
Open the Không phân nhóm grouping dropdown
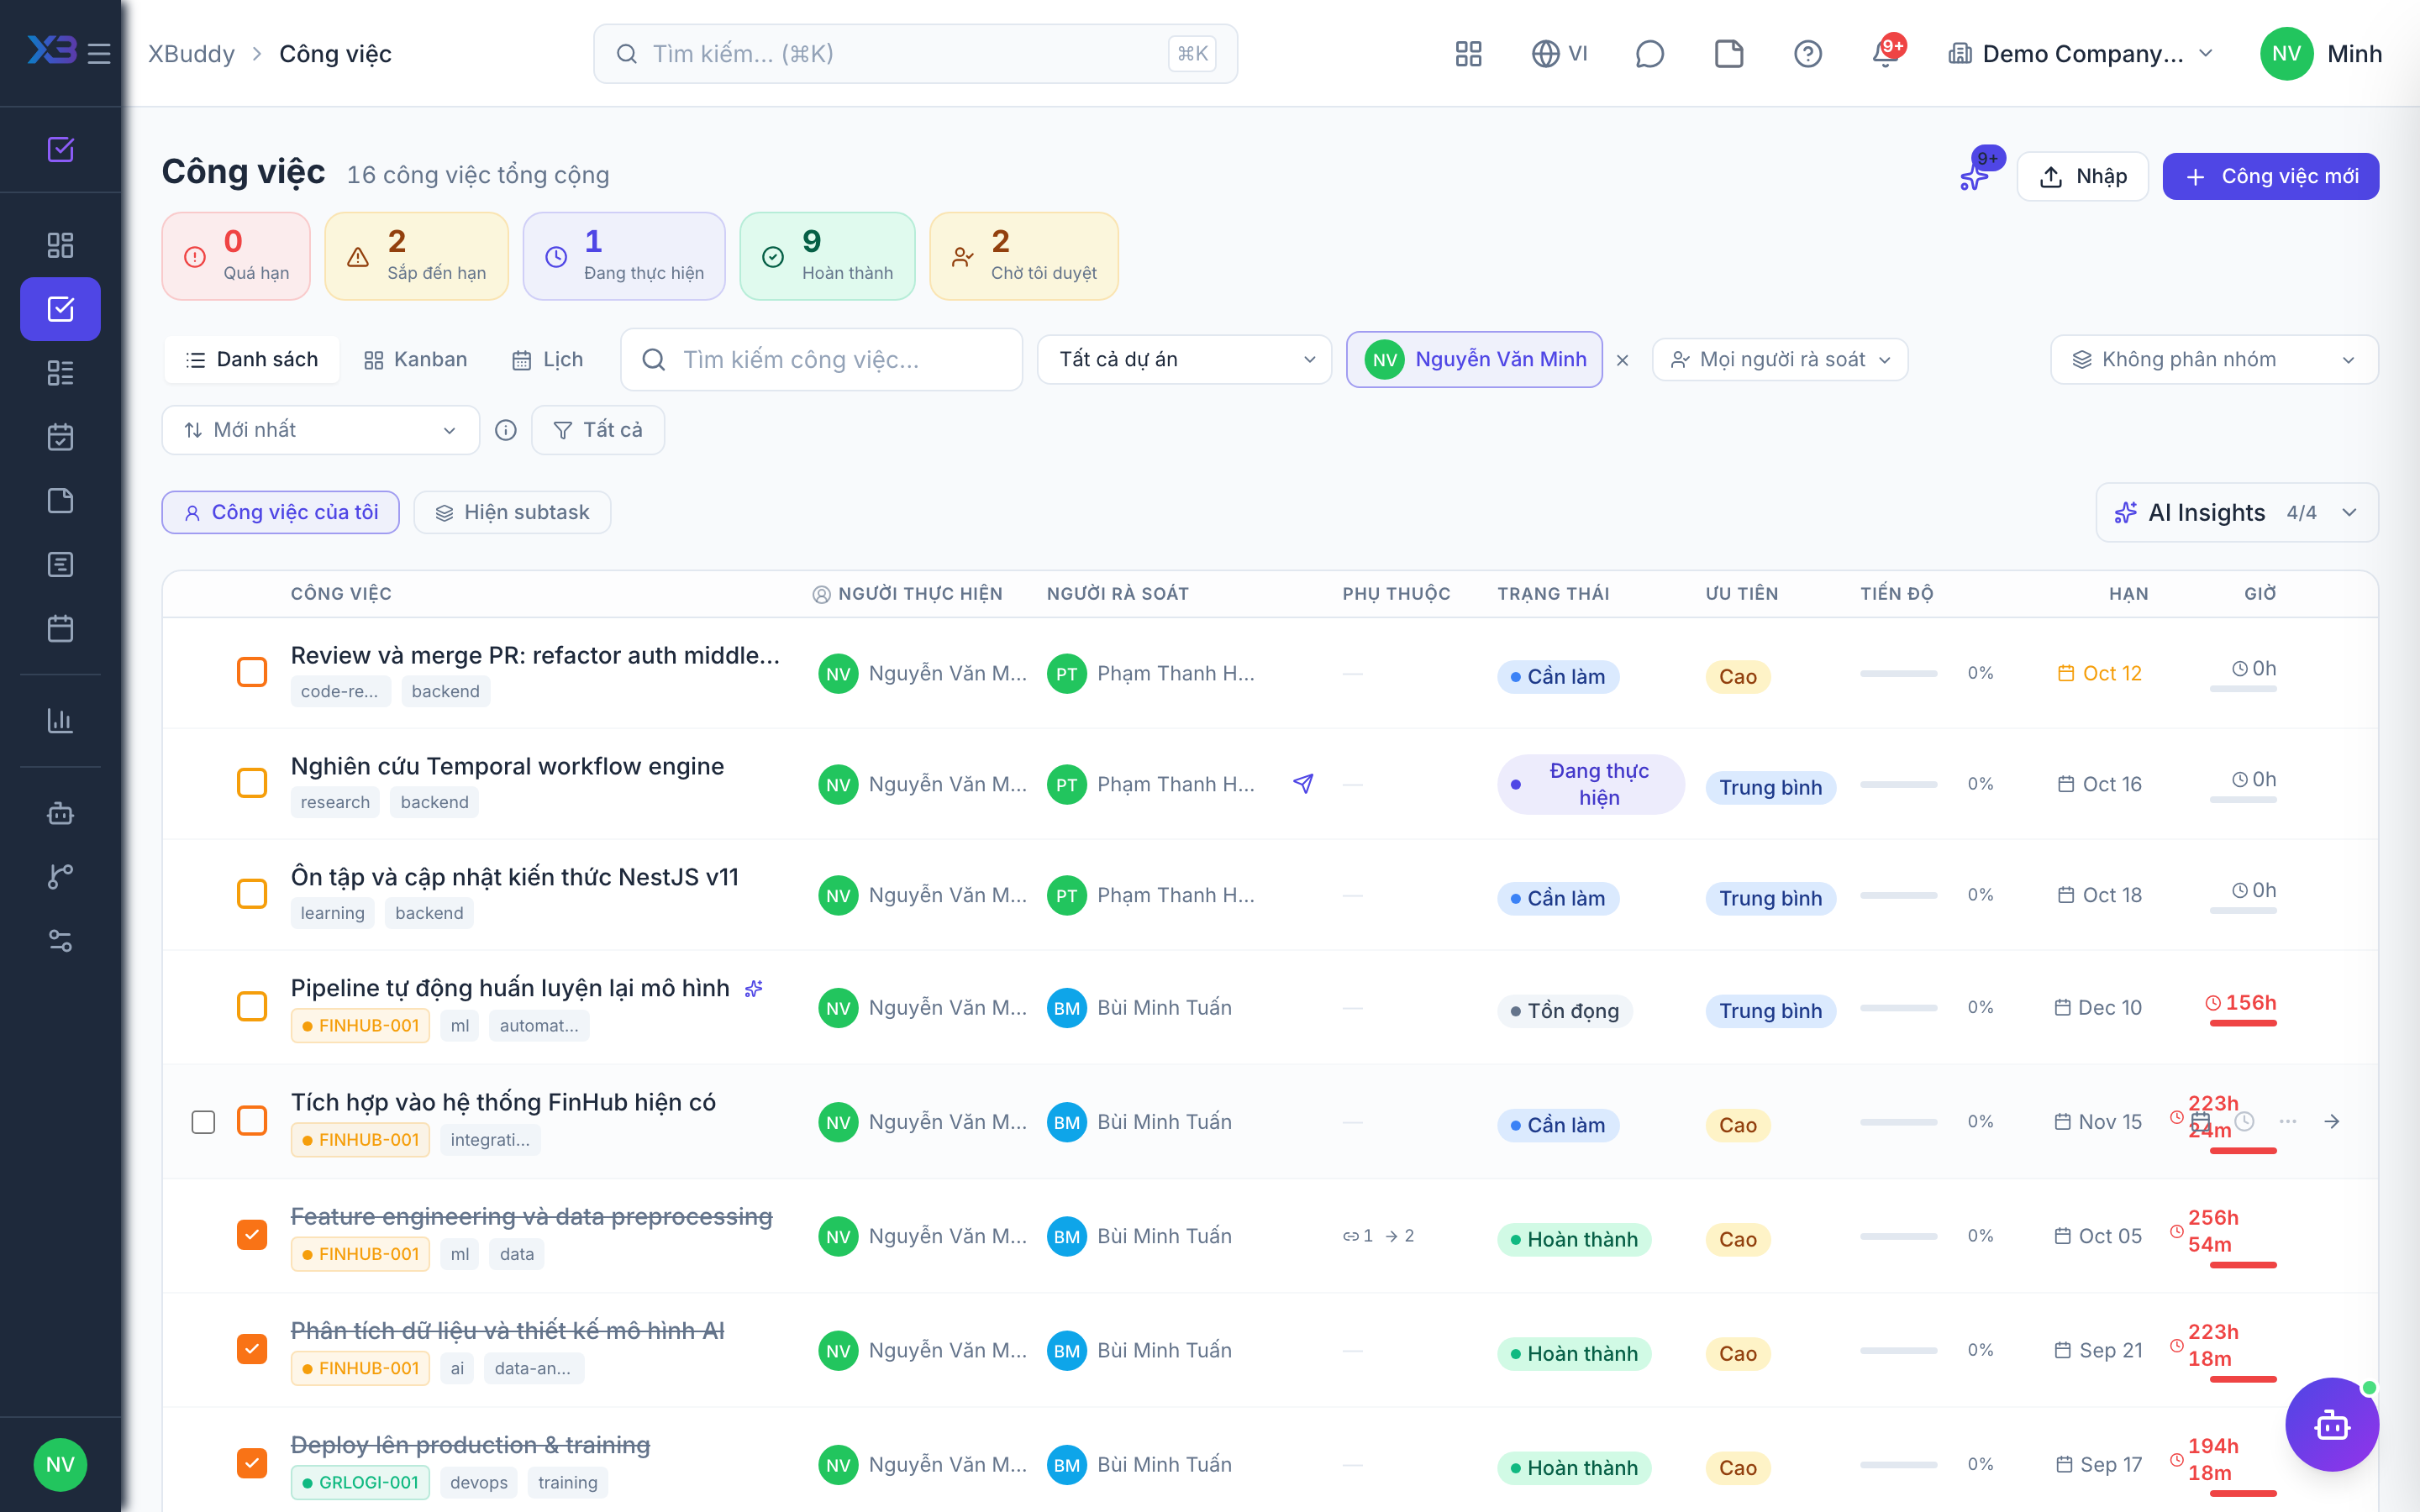(2214, 360)
